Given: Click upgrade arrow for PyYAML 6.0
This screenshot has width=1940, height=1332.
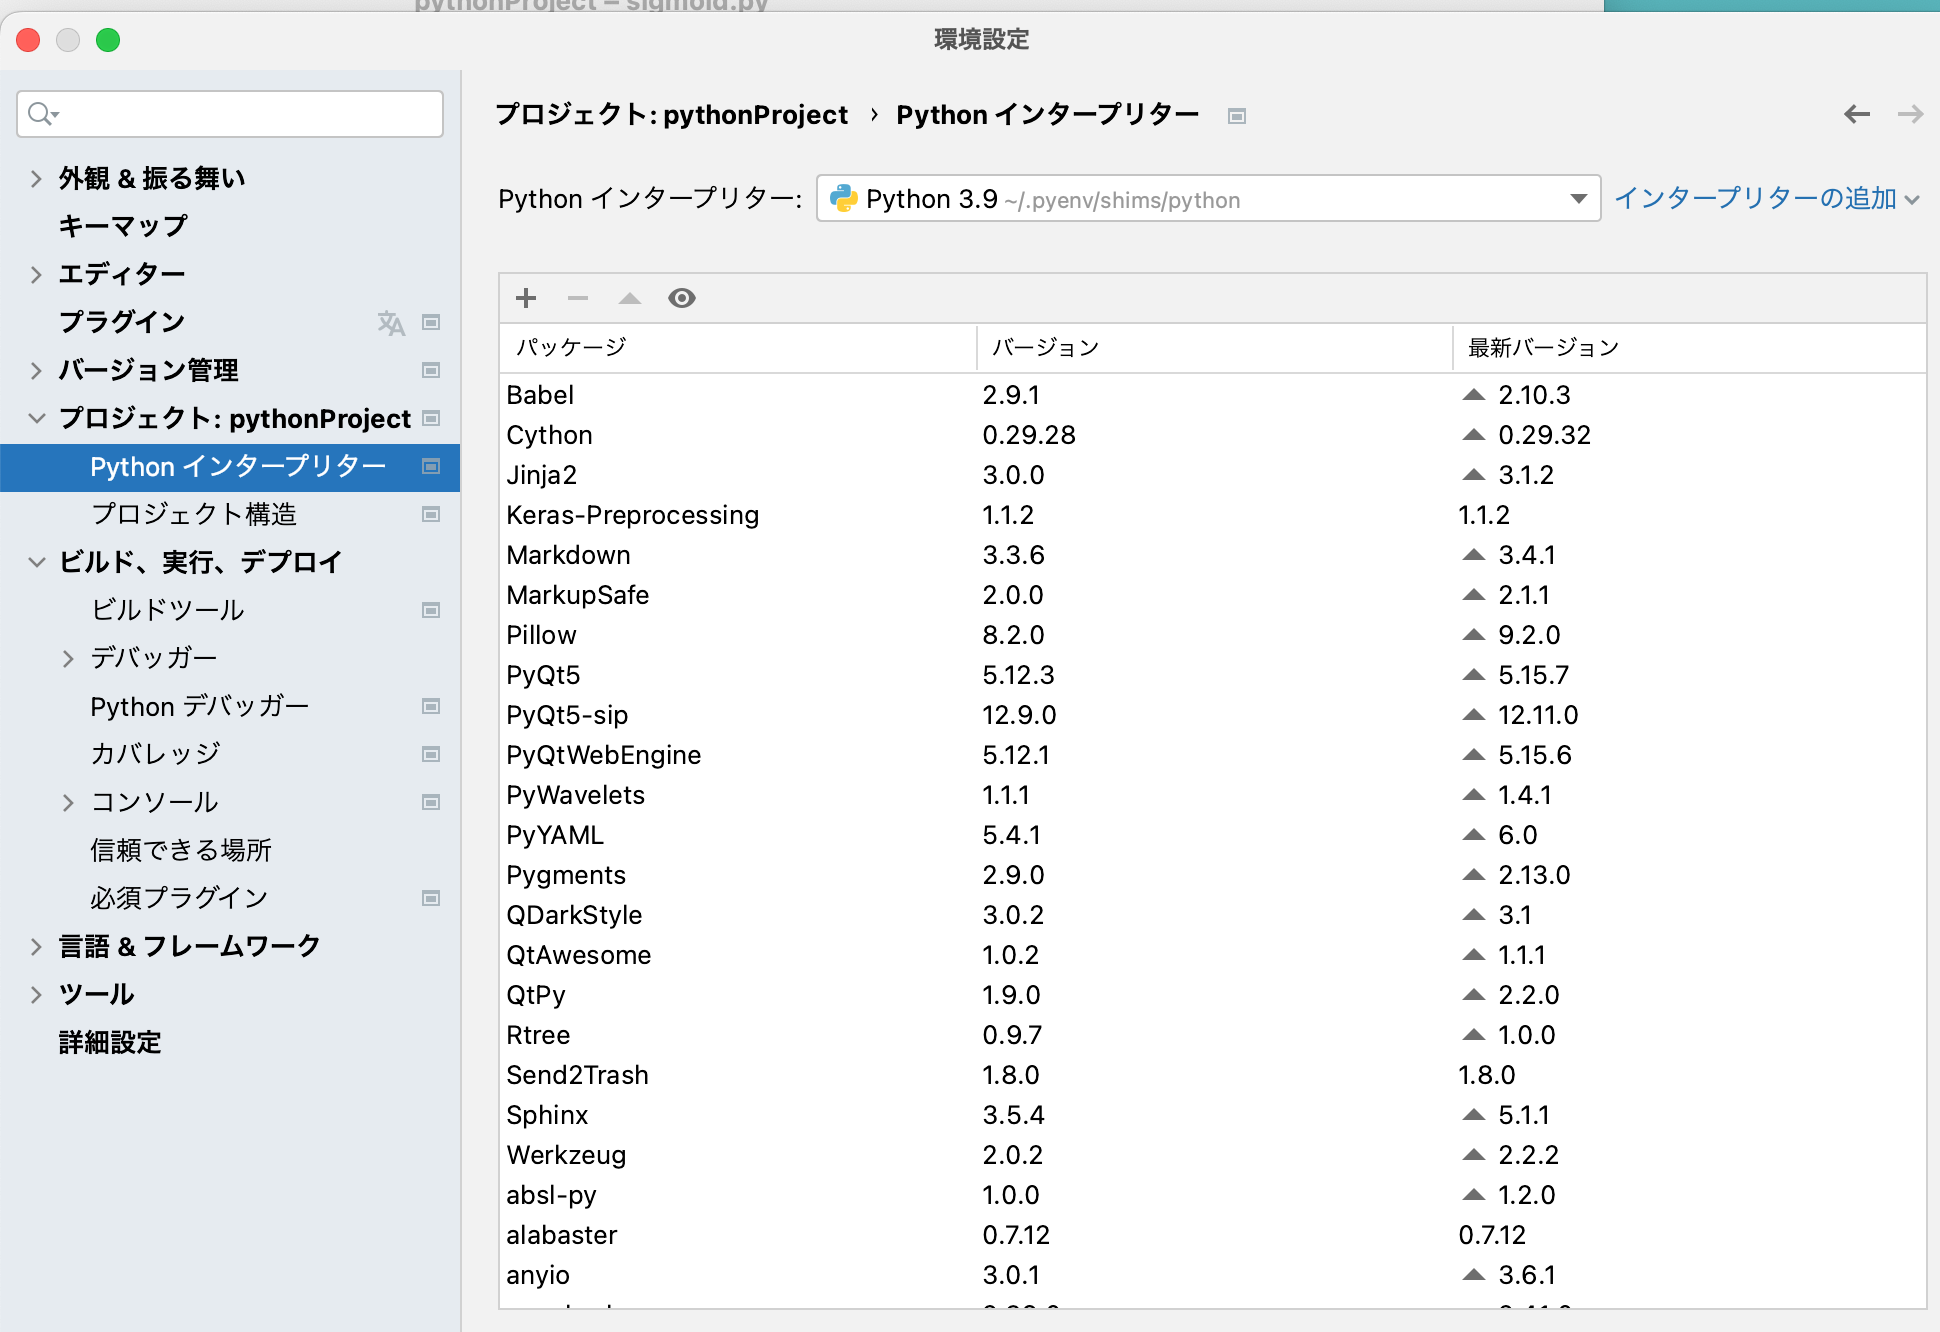Looking at the screenshot, I should pos(1474,835).
